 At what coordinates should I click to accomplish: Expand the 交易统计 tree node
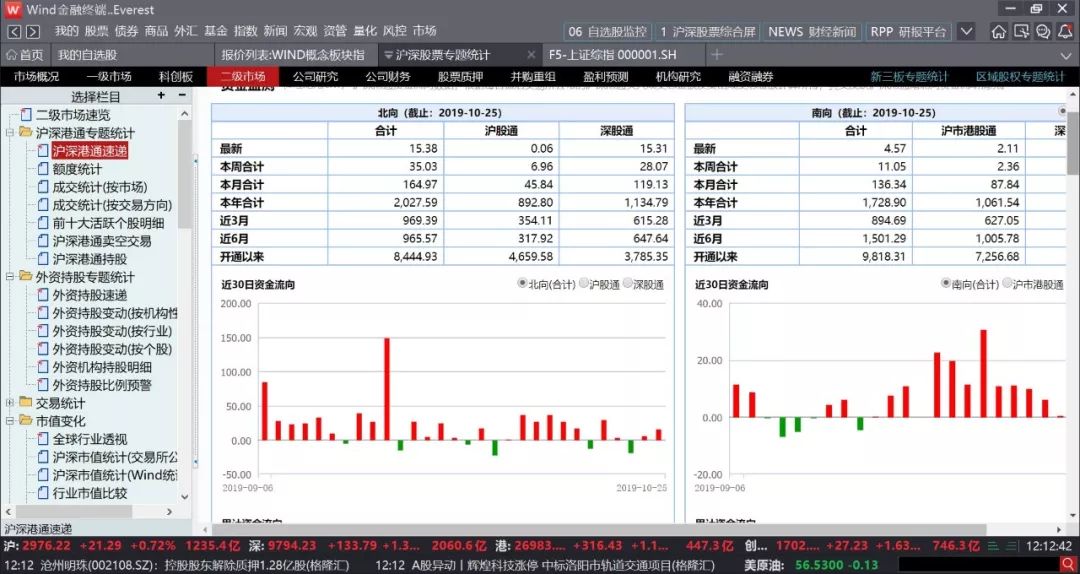tap(10, 402)
